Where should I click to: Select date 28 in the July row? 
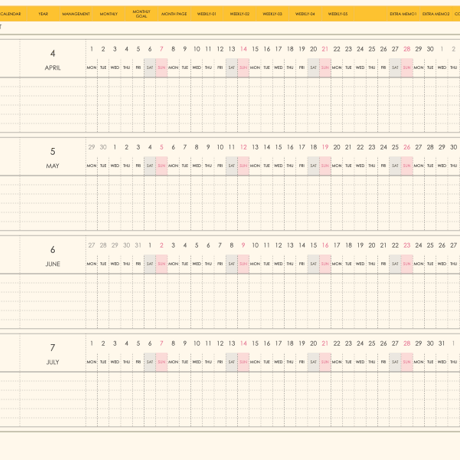[x=407, y=343]
